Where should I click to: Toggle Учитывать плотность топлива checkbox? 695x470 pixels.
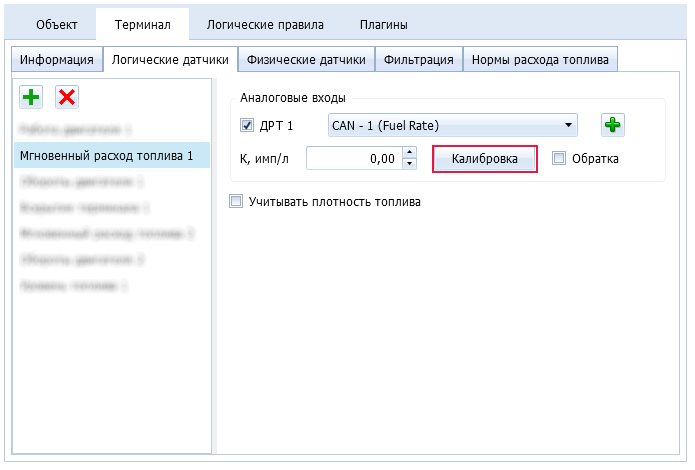pyautogui.click(x=237, y=201)
